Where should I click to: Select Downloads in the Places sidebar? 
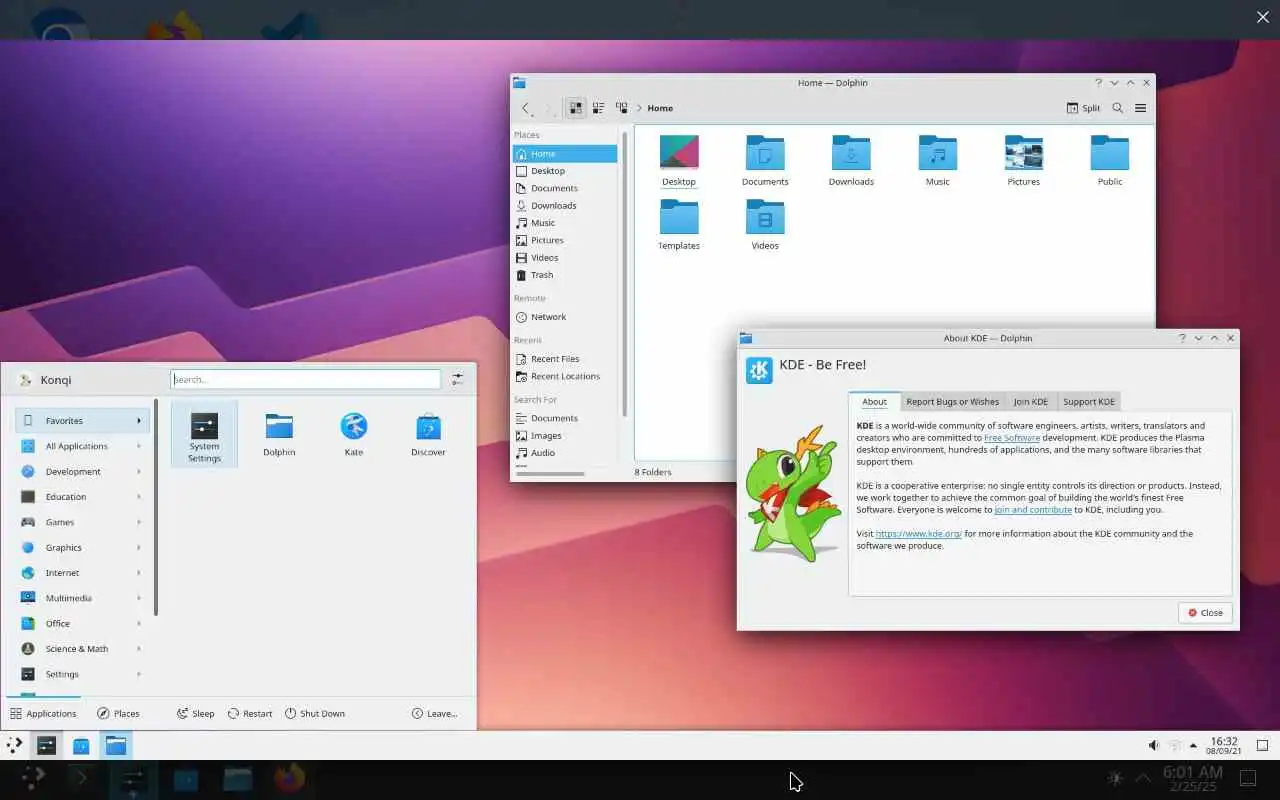click(565, 206)
